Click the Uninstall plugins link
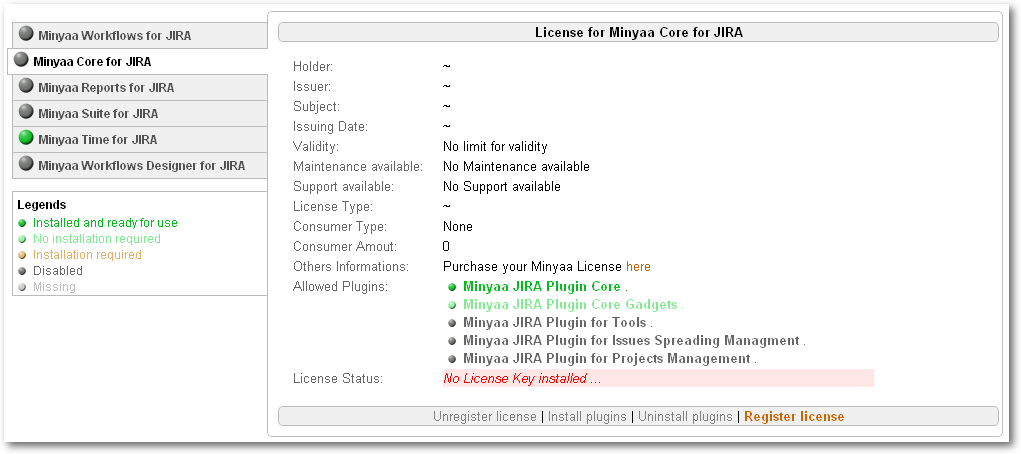 685,416
